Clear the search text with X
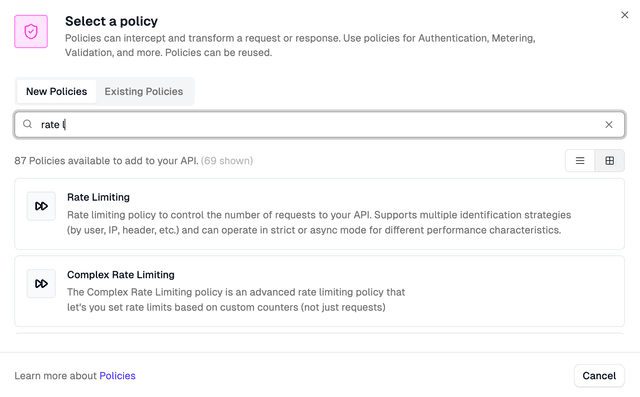The width and height of the screenshot is (640, 397). point(609,124)
